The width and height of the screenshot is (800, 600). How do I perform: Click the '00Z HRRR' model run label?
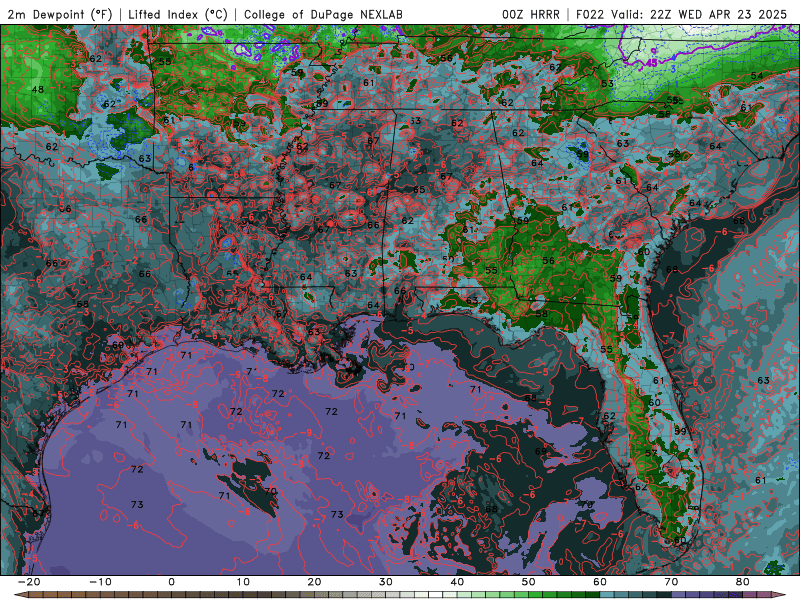[x=531, y=15]
